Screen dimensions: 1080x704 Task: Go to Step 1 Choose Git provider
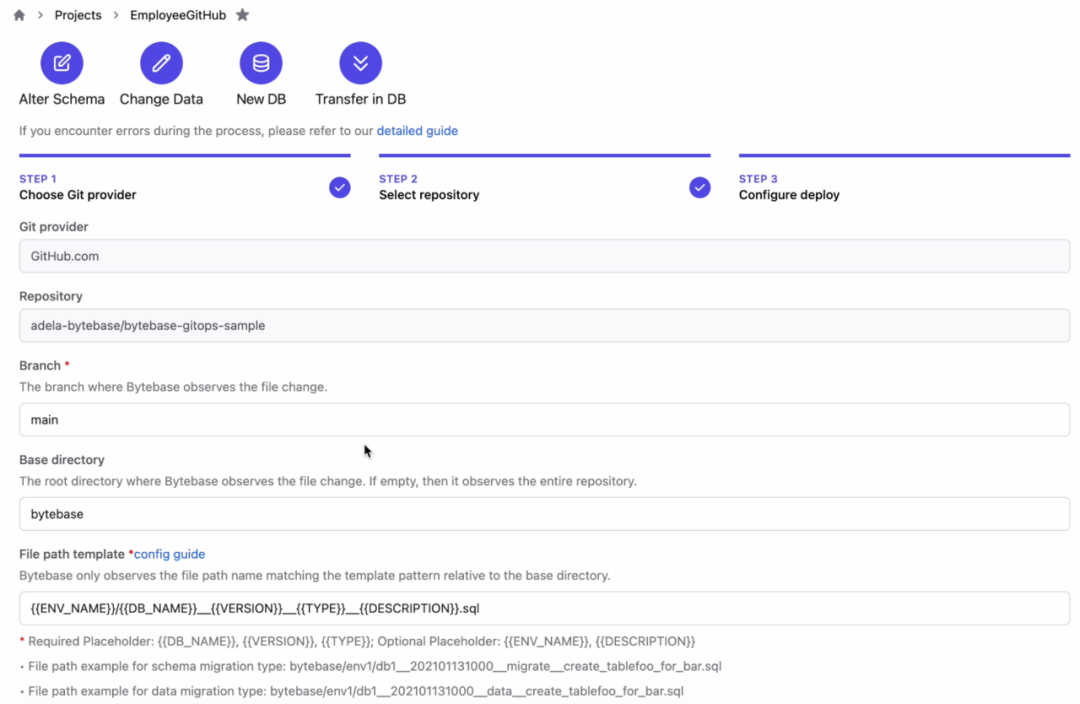(x=78, y=195)
